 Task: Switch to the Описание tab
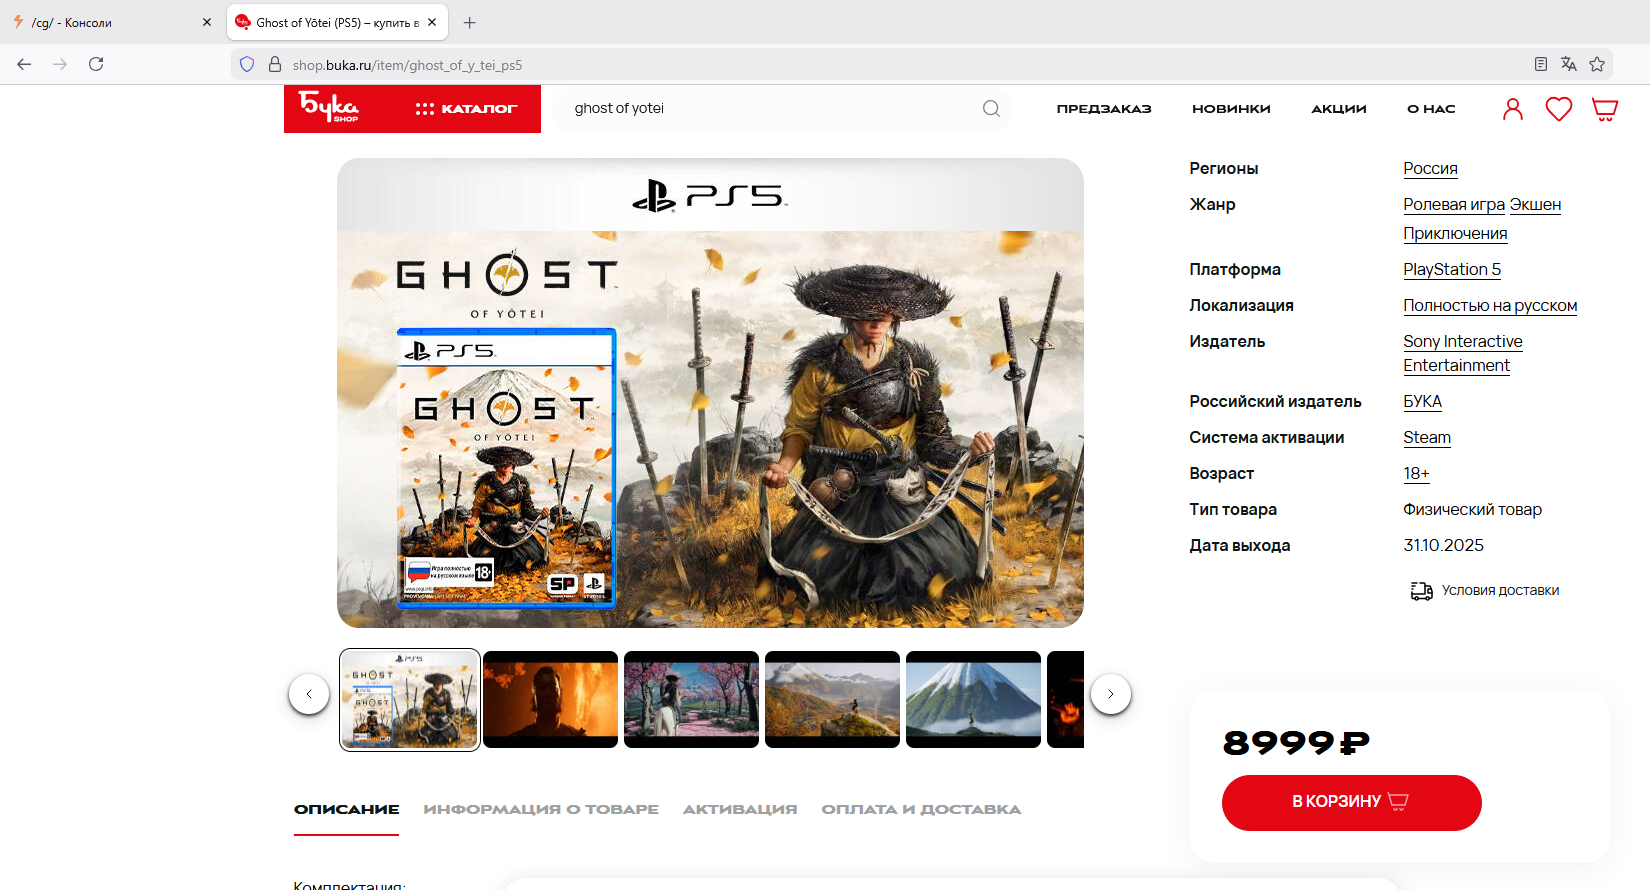[346, 809]
